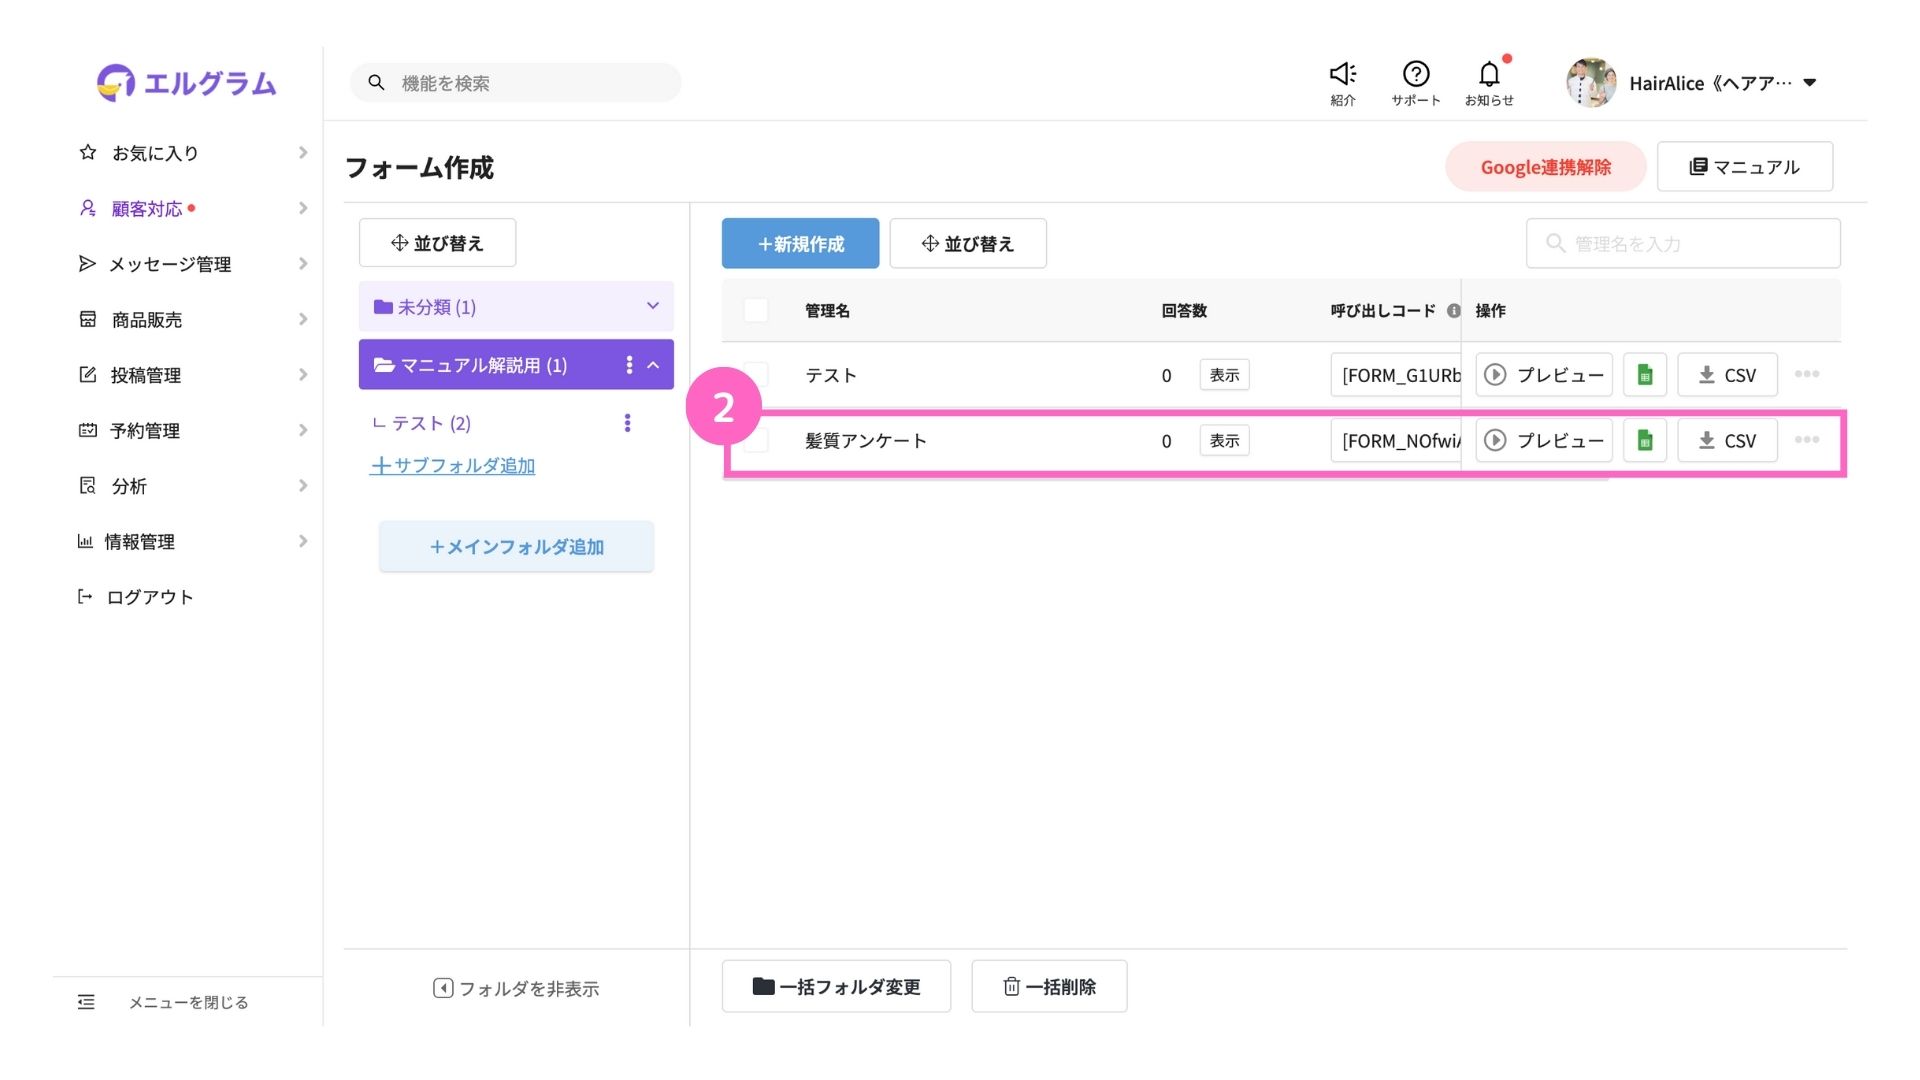Open the お知らせ notification bell
Screen dimensions: 1920x1080
click(1488, 74)
